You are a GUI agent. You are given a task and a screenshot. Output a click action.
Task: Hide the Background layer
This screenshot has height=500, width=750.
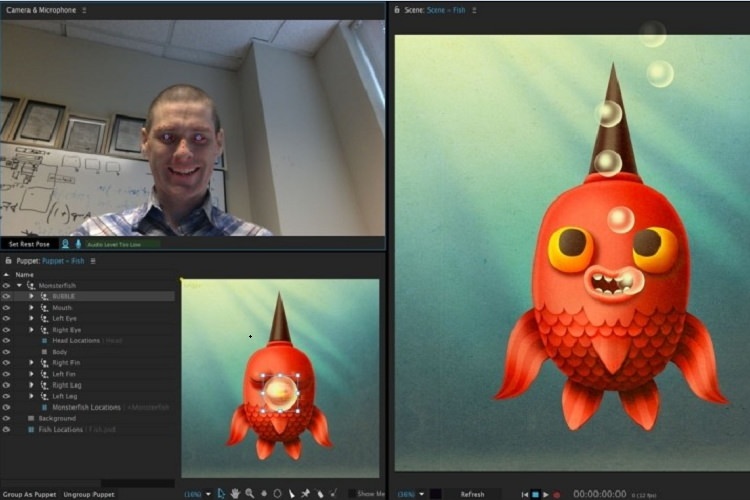(6, 419)
